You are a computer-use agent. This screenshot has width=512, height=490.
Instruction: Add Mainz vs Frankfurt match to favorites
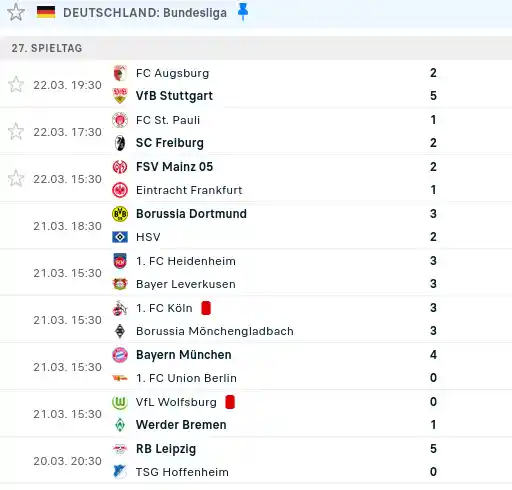click(x=16, y=179)
